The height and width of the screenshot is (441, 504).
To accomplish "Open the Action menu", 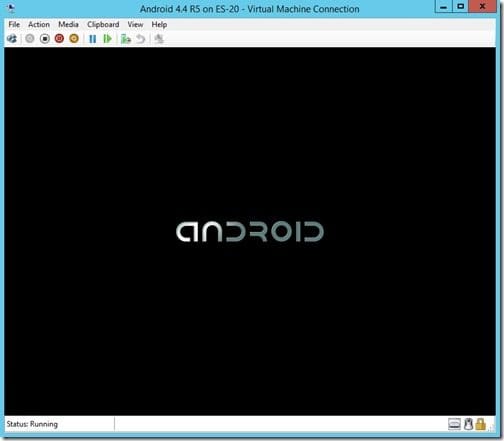I will click(39, 24).
